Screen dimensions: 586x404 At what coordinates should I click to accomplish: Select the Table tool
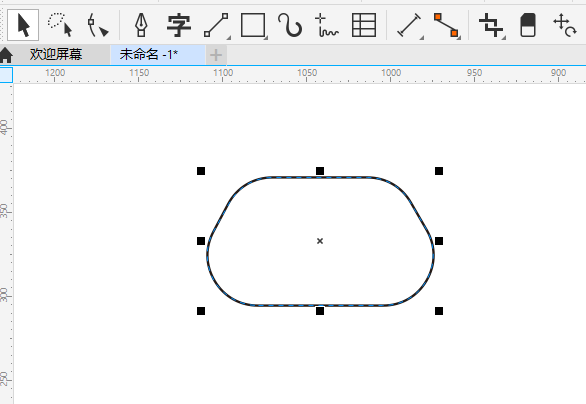point(364,25)
